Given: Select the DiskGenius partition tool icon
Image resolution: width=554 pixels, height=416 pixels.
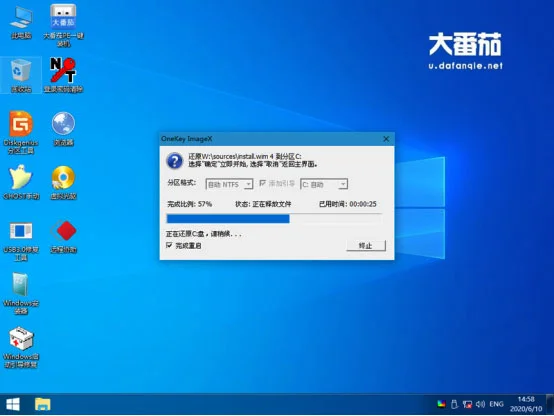Looking at the screenshot, I should pos(21,132).
